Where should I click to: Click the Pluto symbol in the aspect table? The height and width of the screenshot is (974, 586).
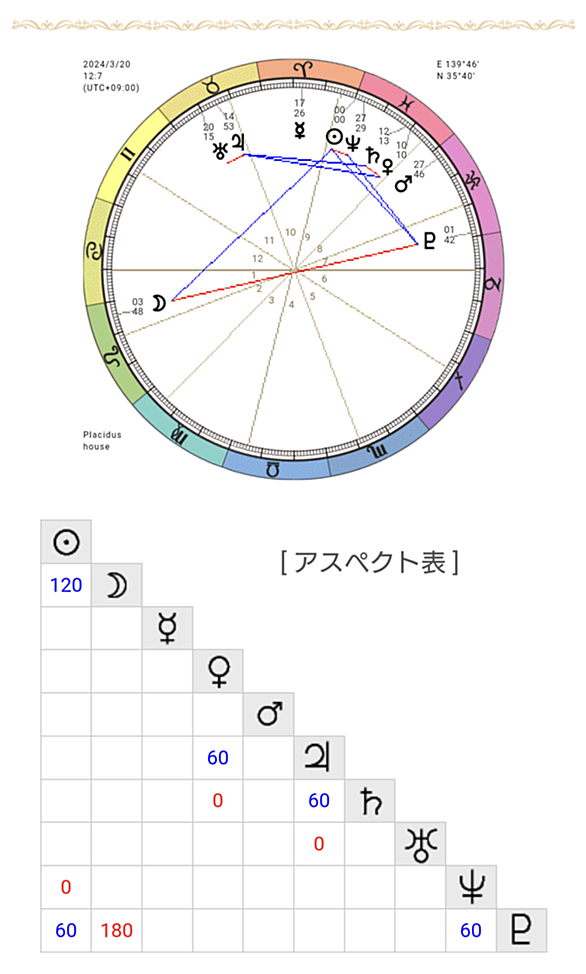click(x=522, y=931)
